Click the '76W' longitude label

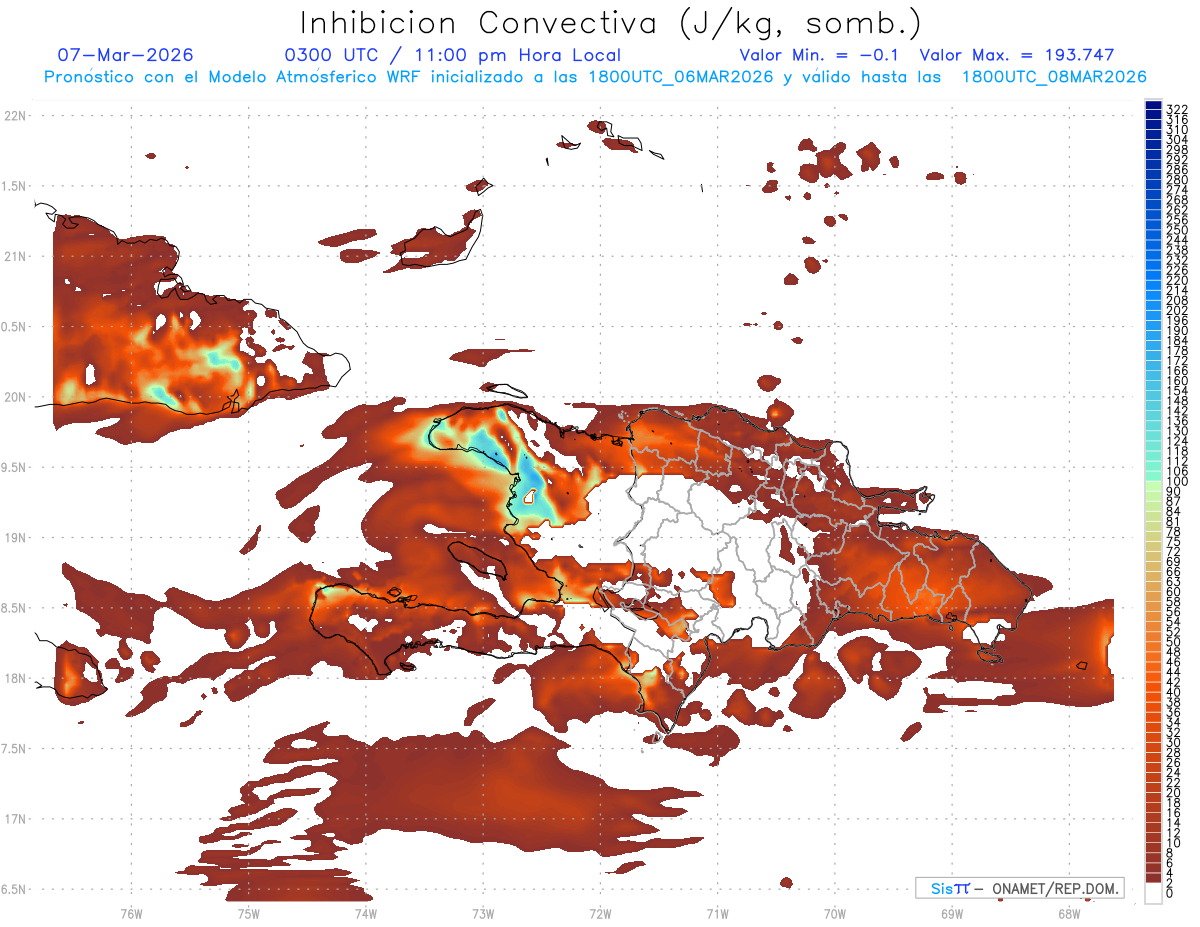click(131, 913)
